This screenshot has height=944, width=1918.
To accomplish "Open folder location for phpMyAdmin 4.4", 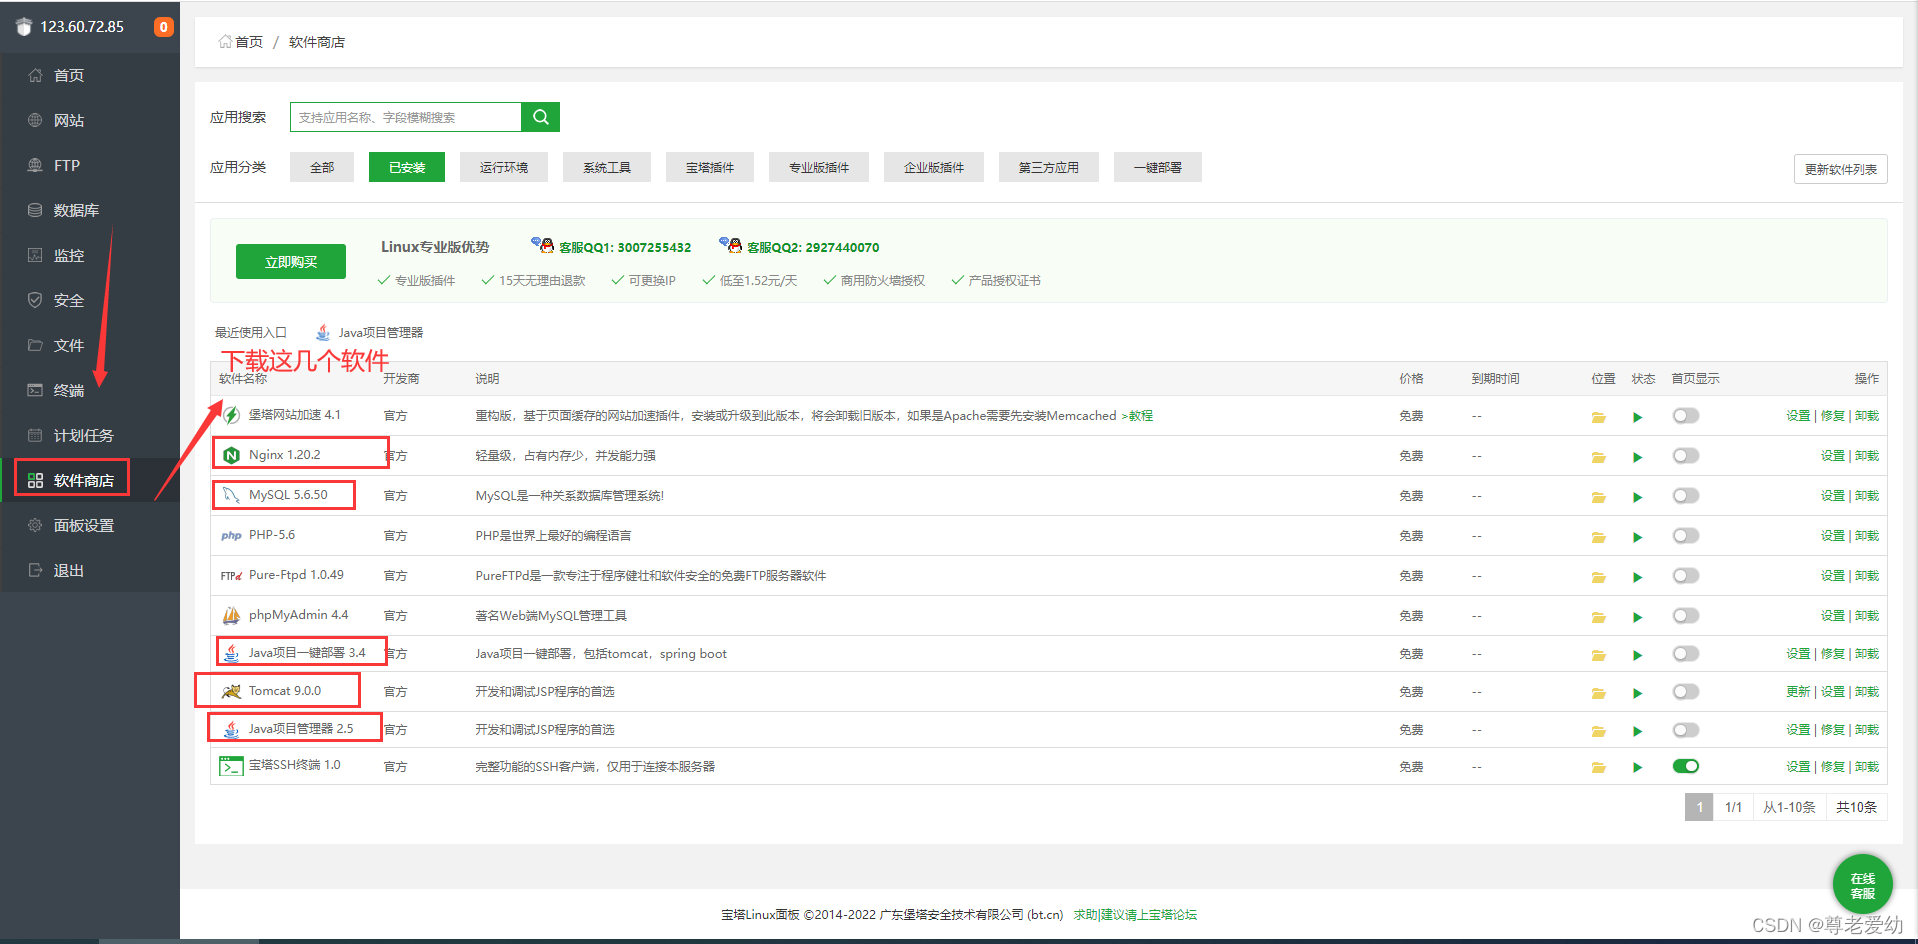I will (x=1598, y=617).
